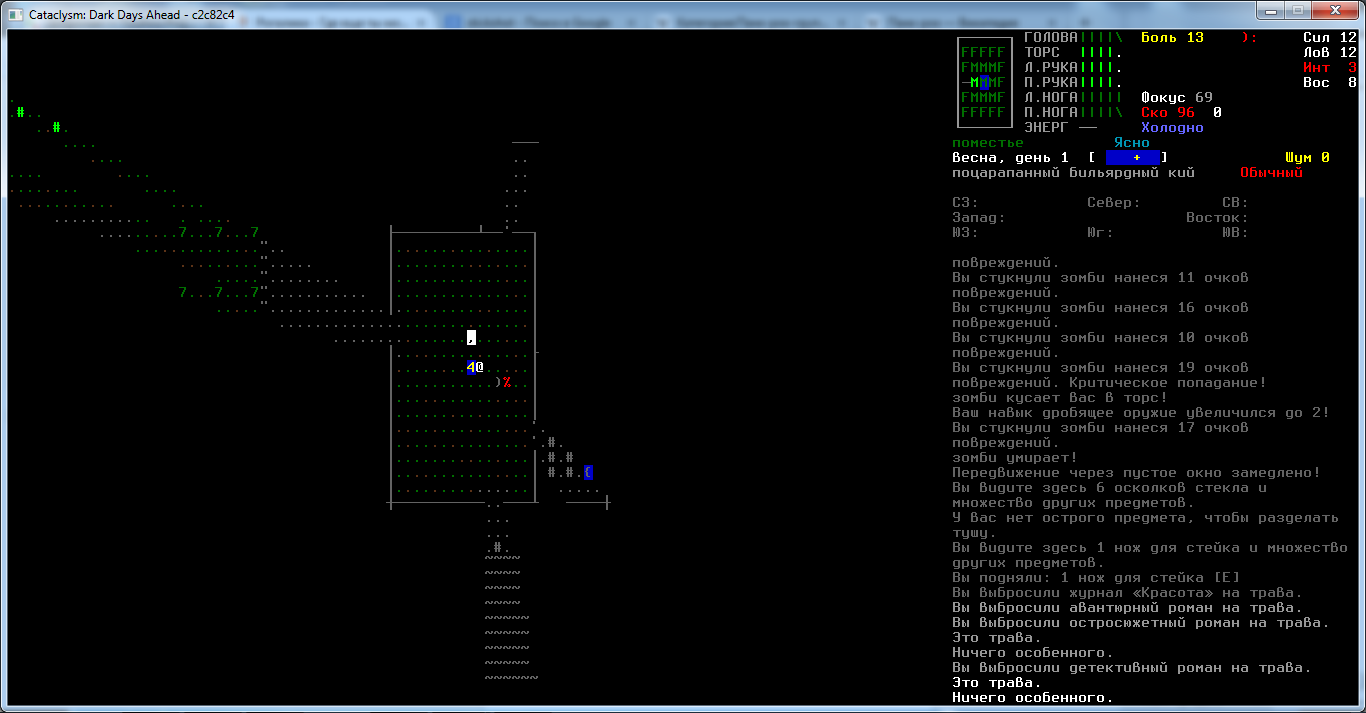Click the white @ player character
This screenshot has width=1366, height=713.
480,367
